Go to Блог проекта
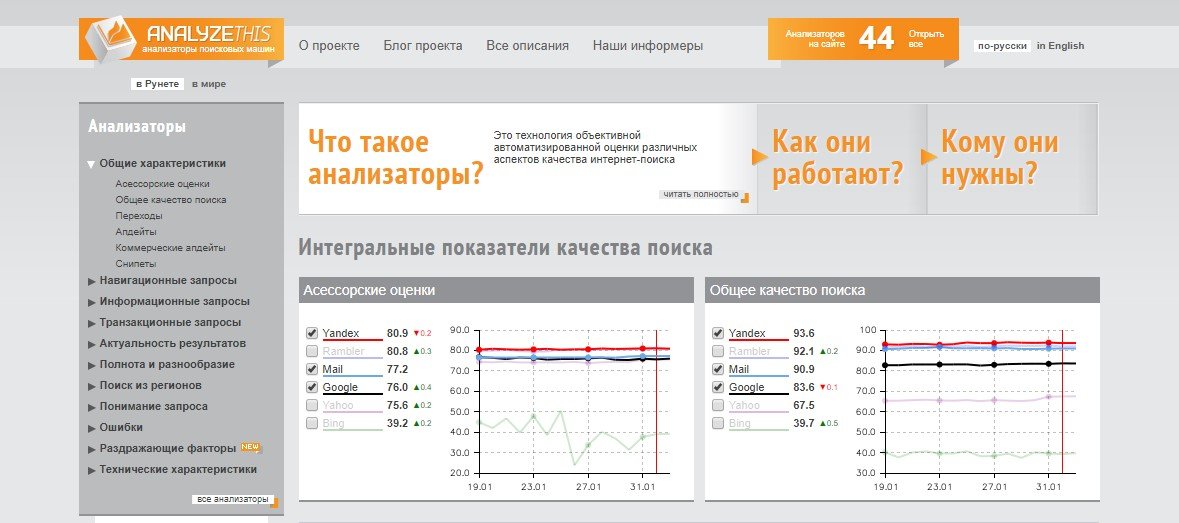The width and height of the screenshot is (1179, 523). (423, 46)
